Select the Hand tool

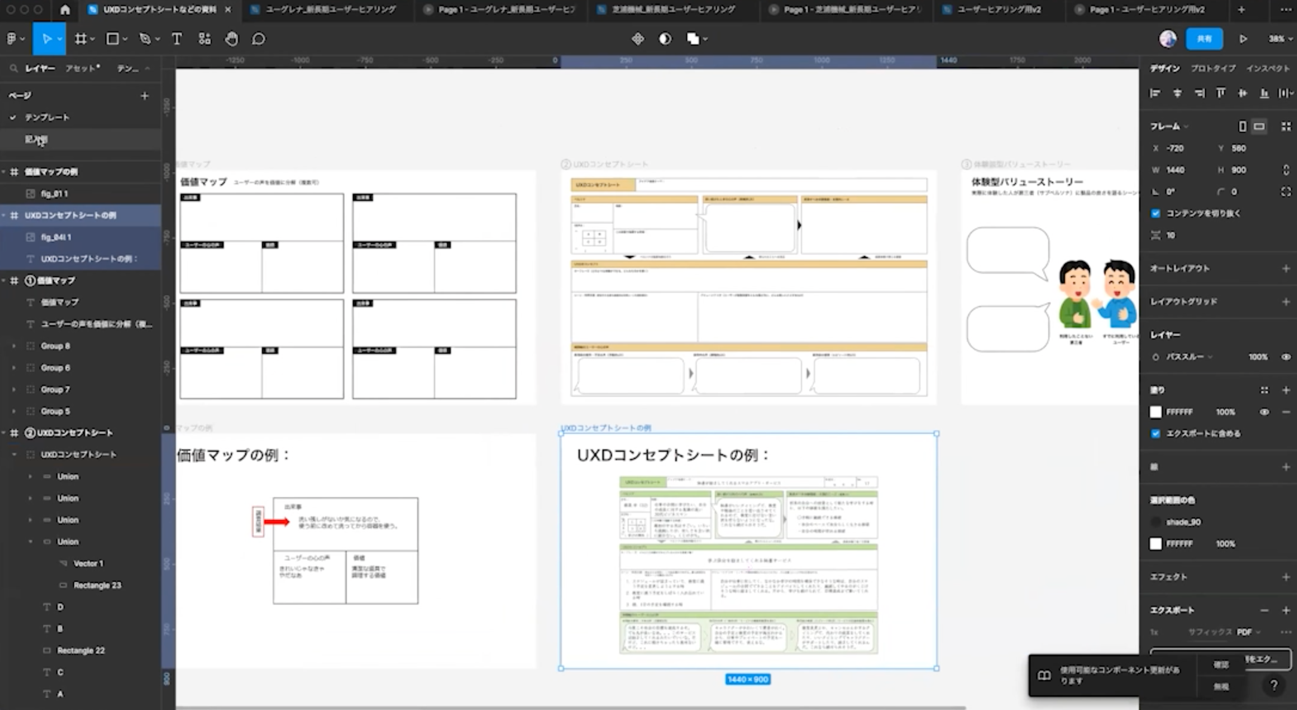pyautogui.click(x=232, y=39)
